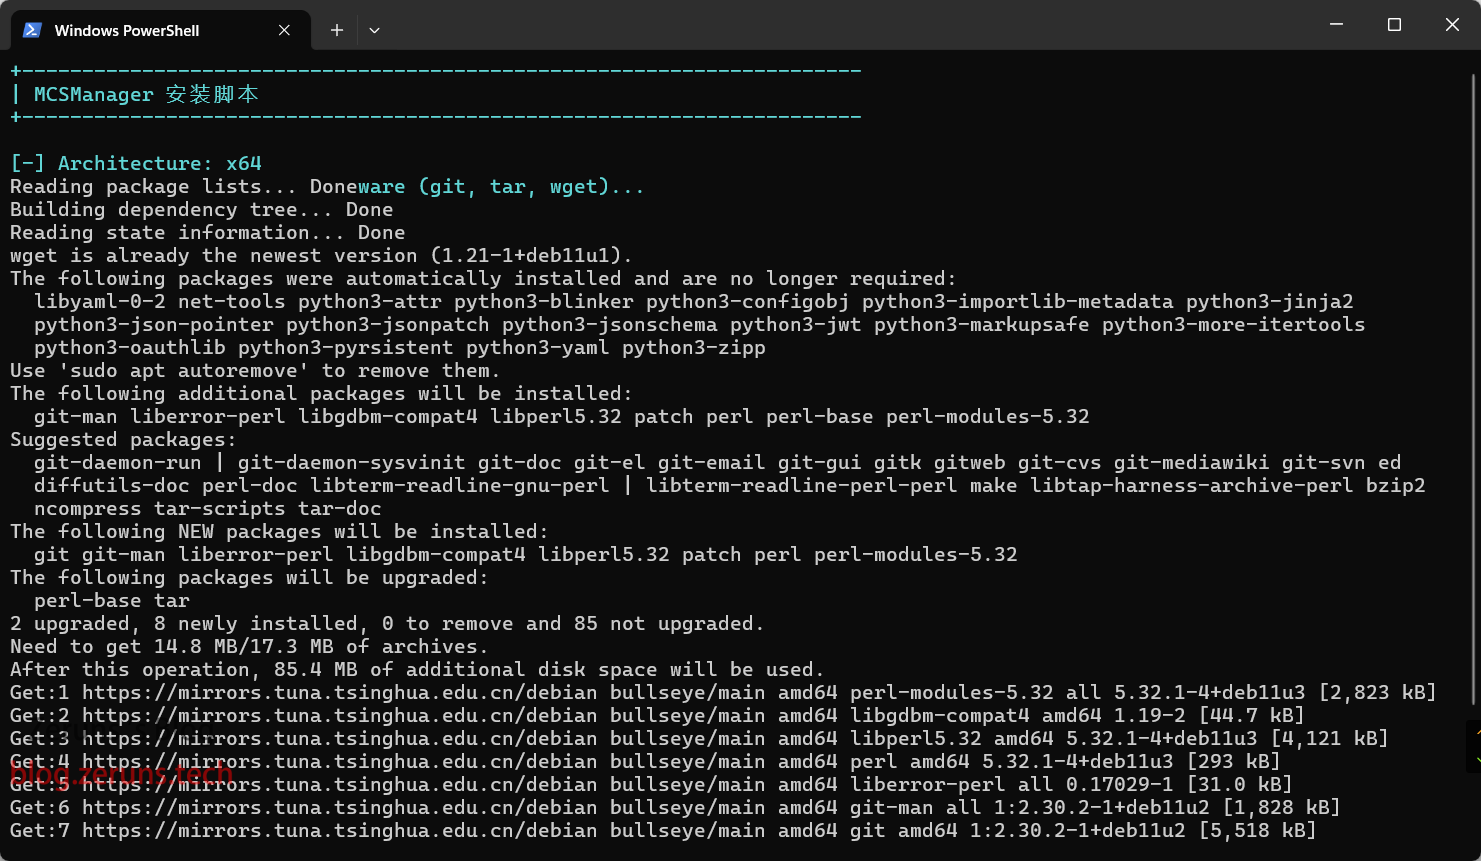Viewport: 1481px width, 861px height.
Task: Click 'no longer required:' packages notice line
Action: point(483,278)
